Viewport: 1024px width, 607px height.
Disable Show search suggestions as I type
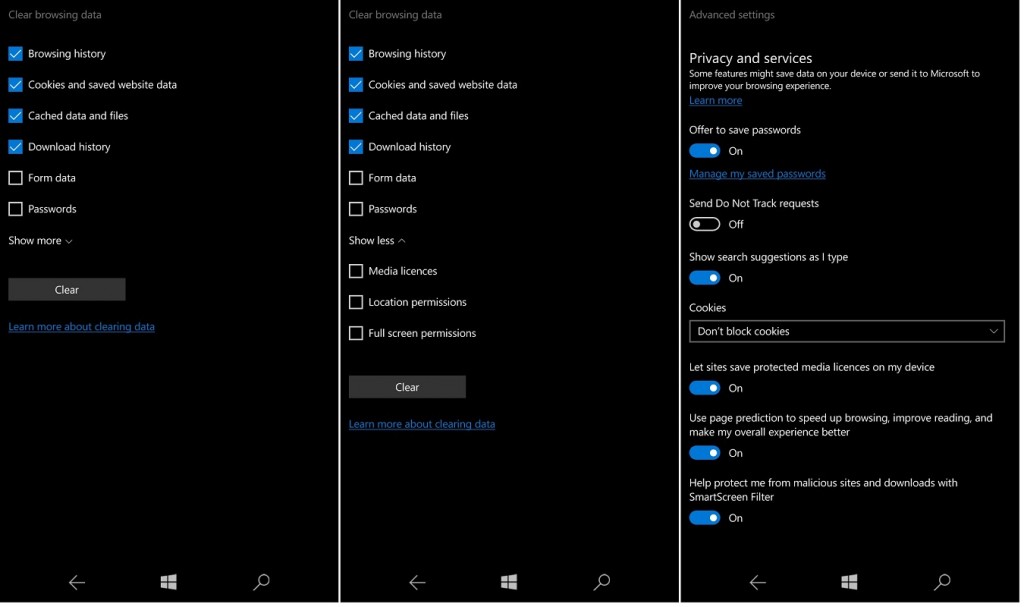[x=705, y=278]
